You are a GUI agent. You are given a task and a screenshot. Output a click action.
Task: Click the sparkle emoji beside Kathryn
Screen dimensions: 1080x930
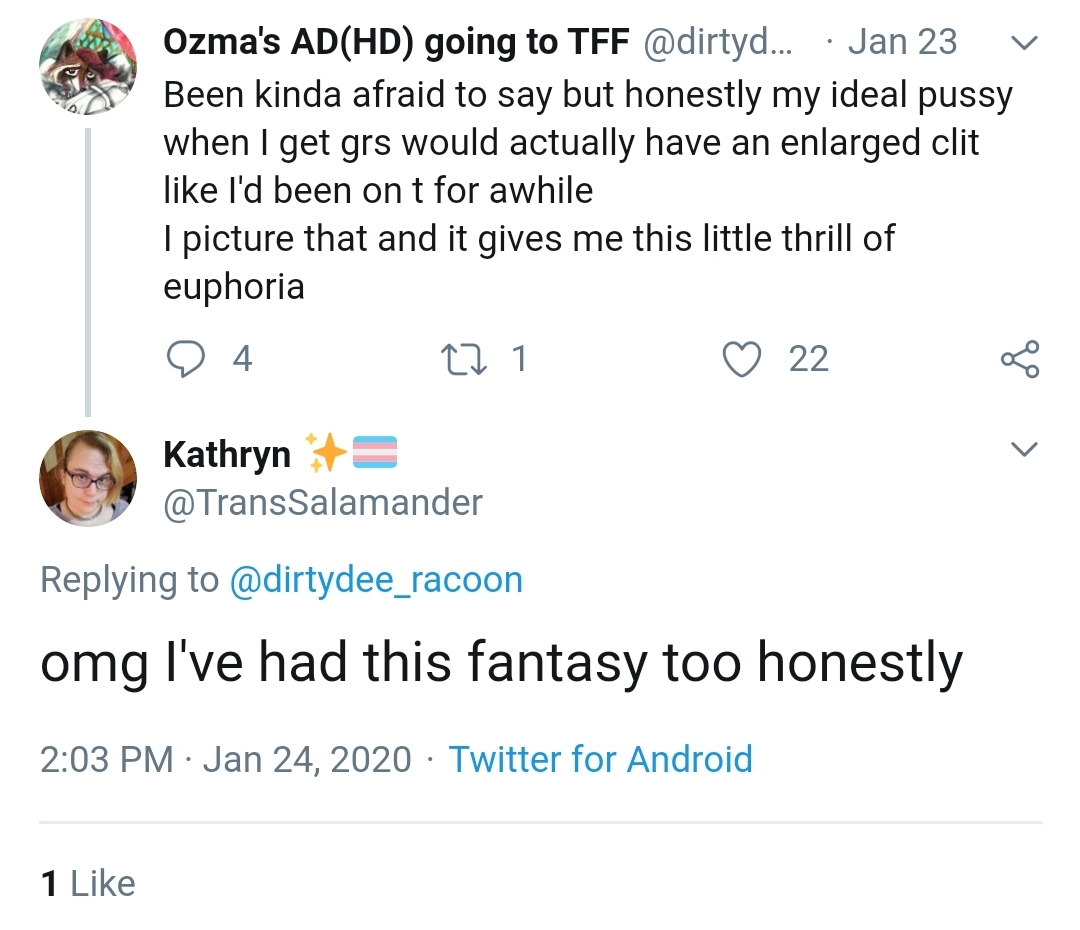click(324, 453)
